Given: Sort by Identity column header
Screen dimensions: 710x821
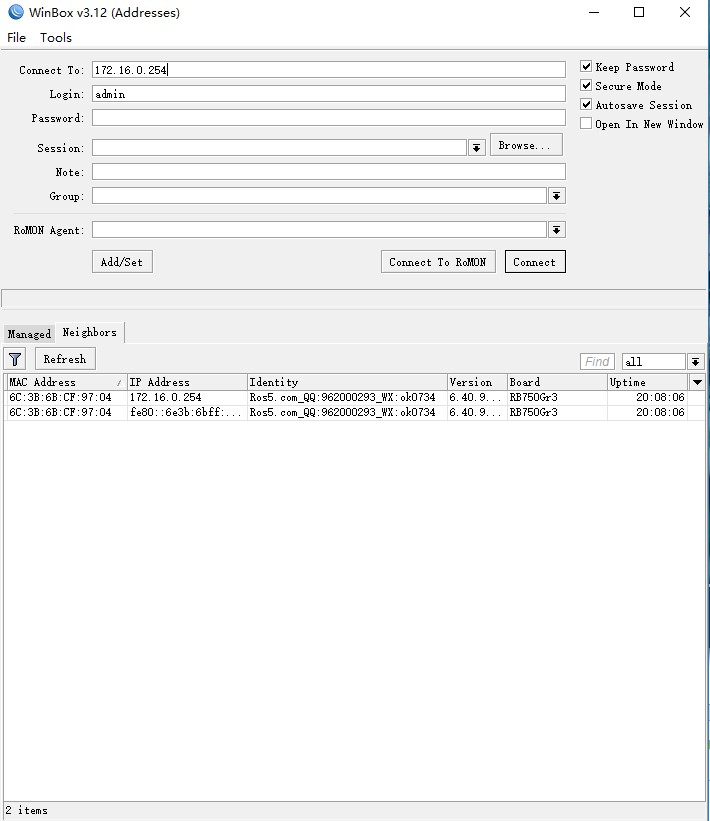Looking at the screenshot, I should (x=347, y=382).
